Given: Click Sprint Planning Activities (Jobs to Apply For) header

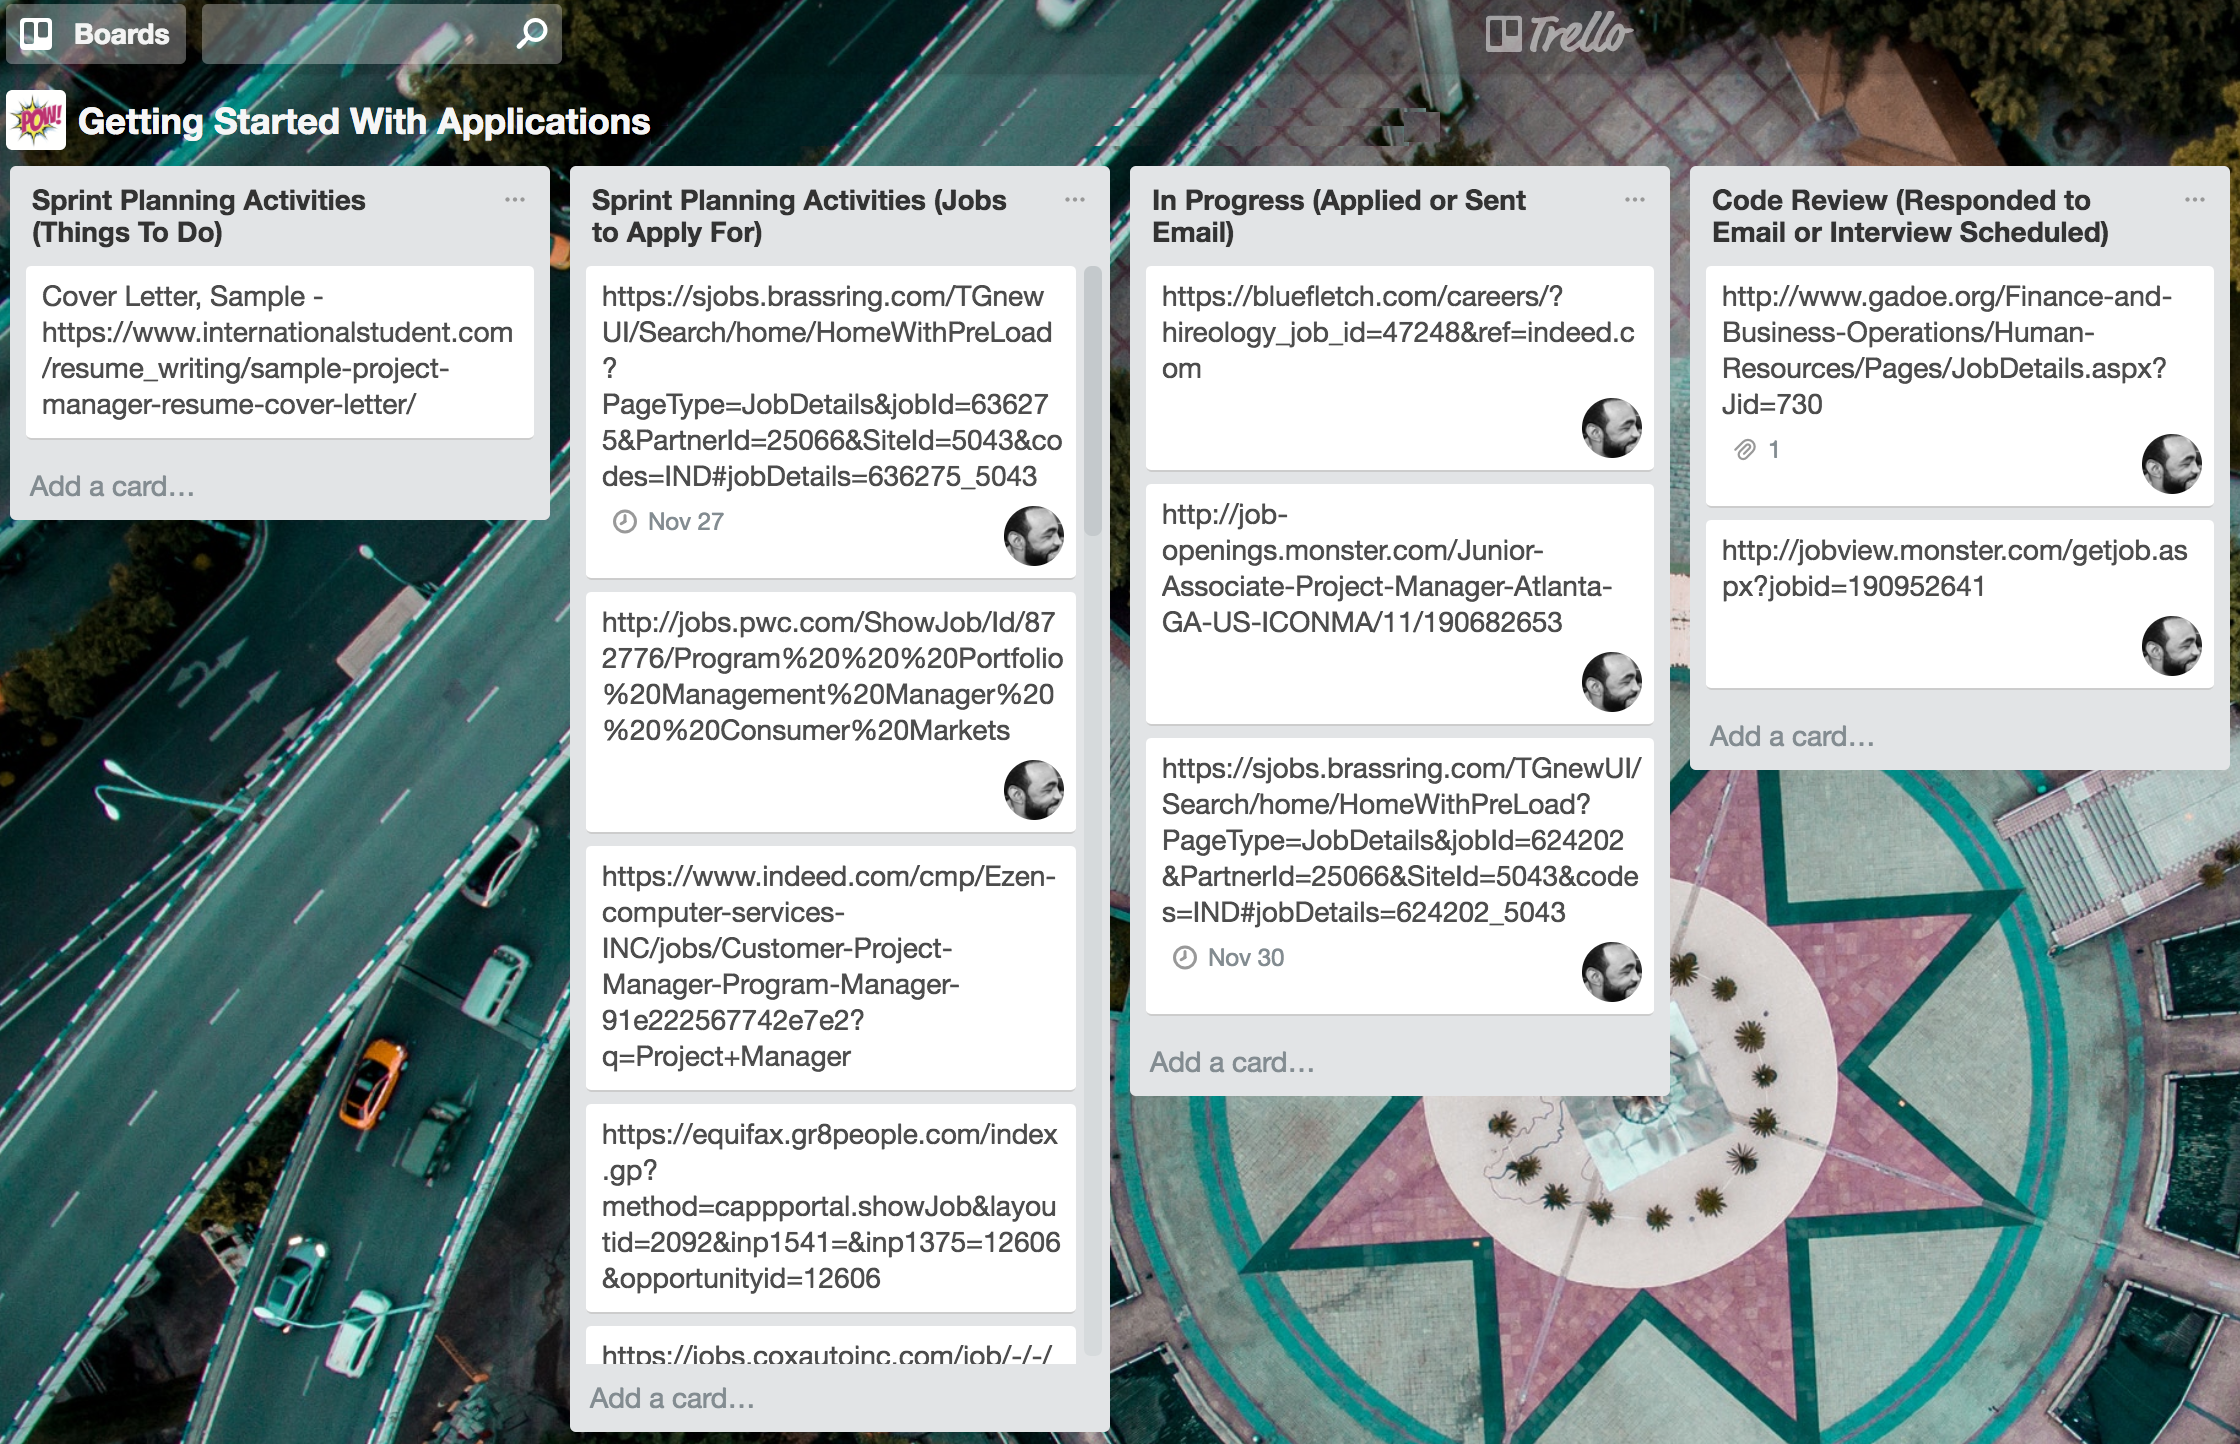Looking at the screenshot, I should pyautogui.click(x=799, y=216).
